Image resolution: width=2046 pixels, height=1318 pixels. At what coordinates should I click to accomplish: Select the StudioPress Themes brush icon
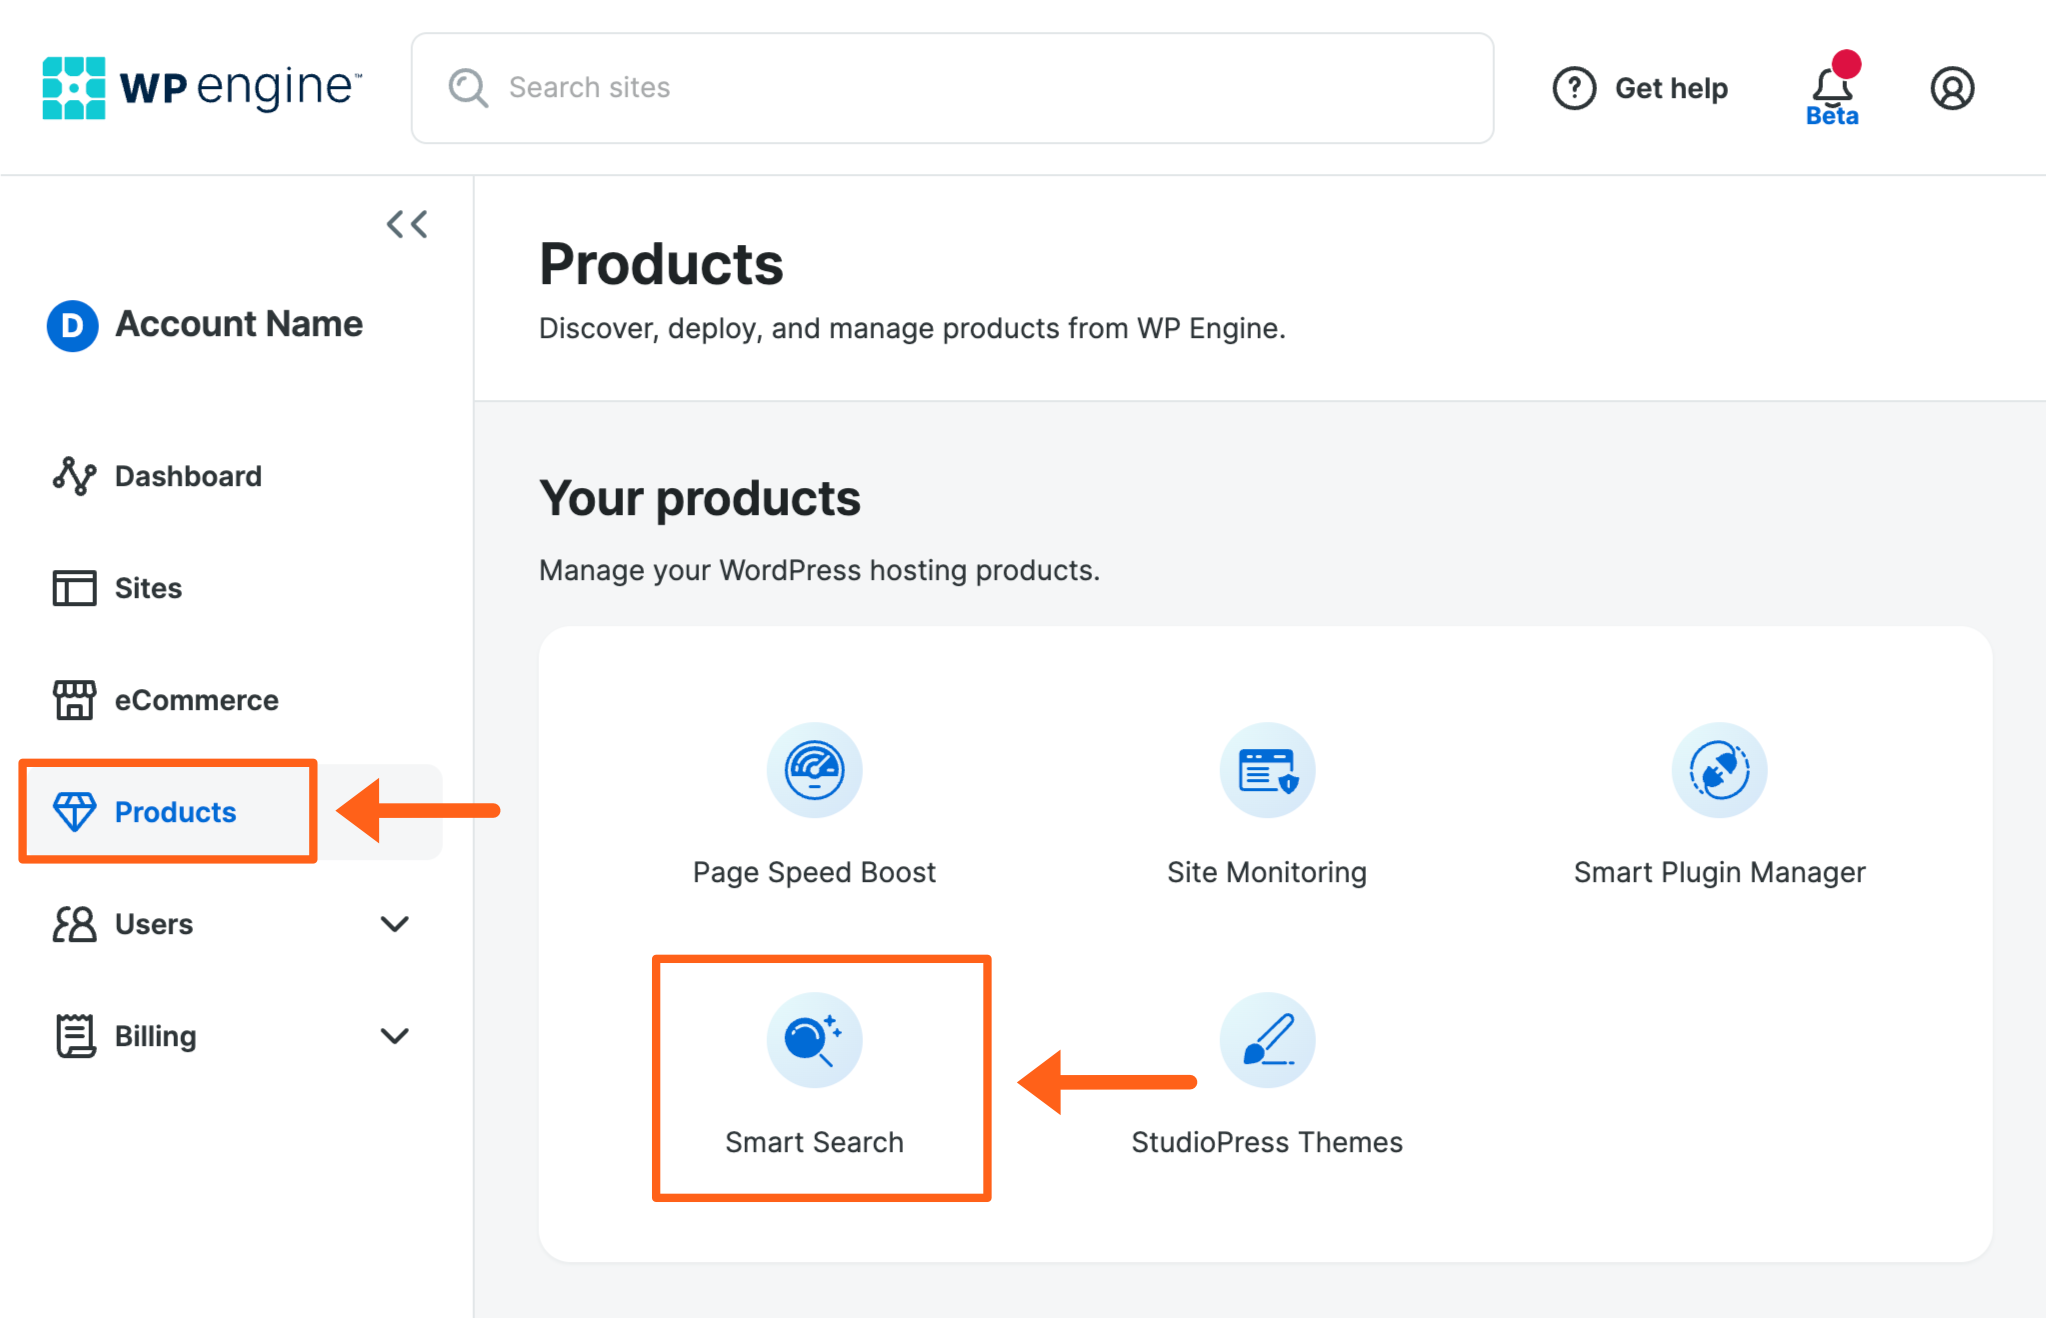(1266, 1040)
